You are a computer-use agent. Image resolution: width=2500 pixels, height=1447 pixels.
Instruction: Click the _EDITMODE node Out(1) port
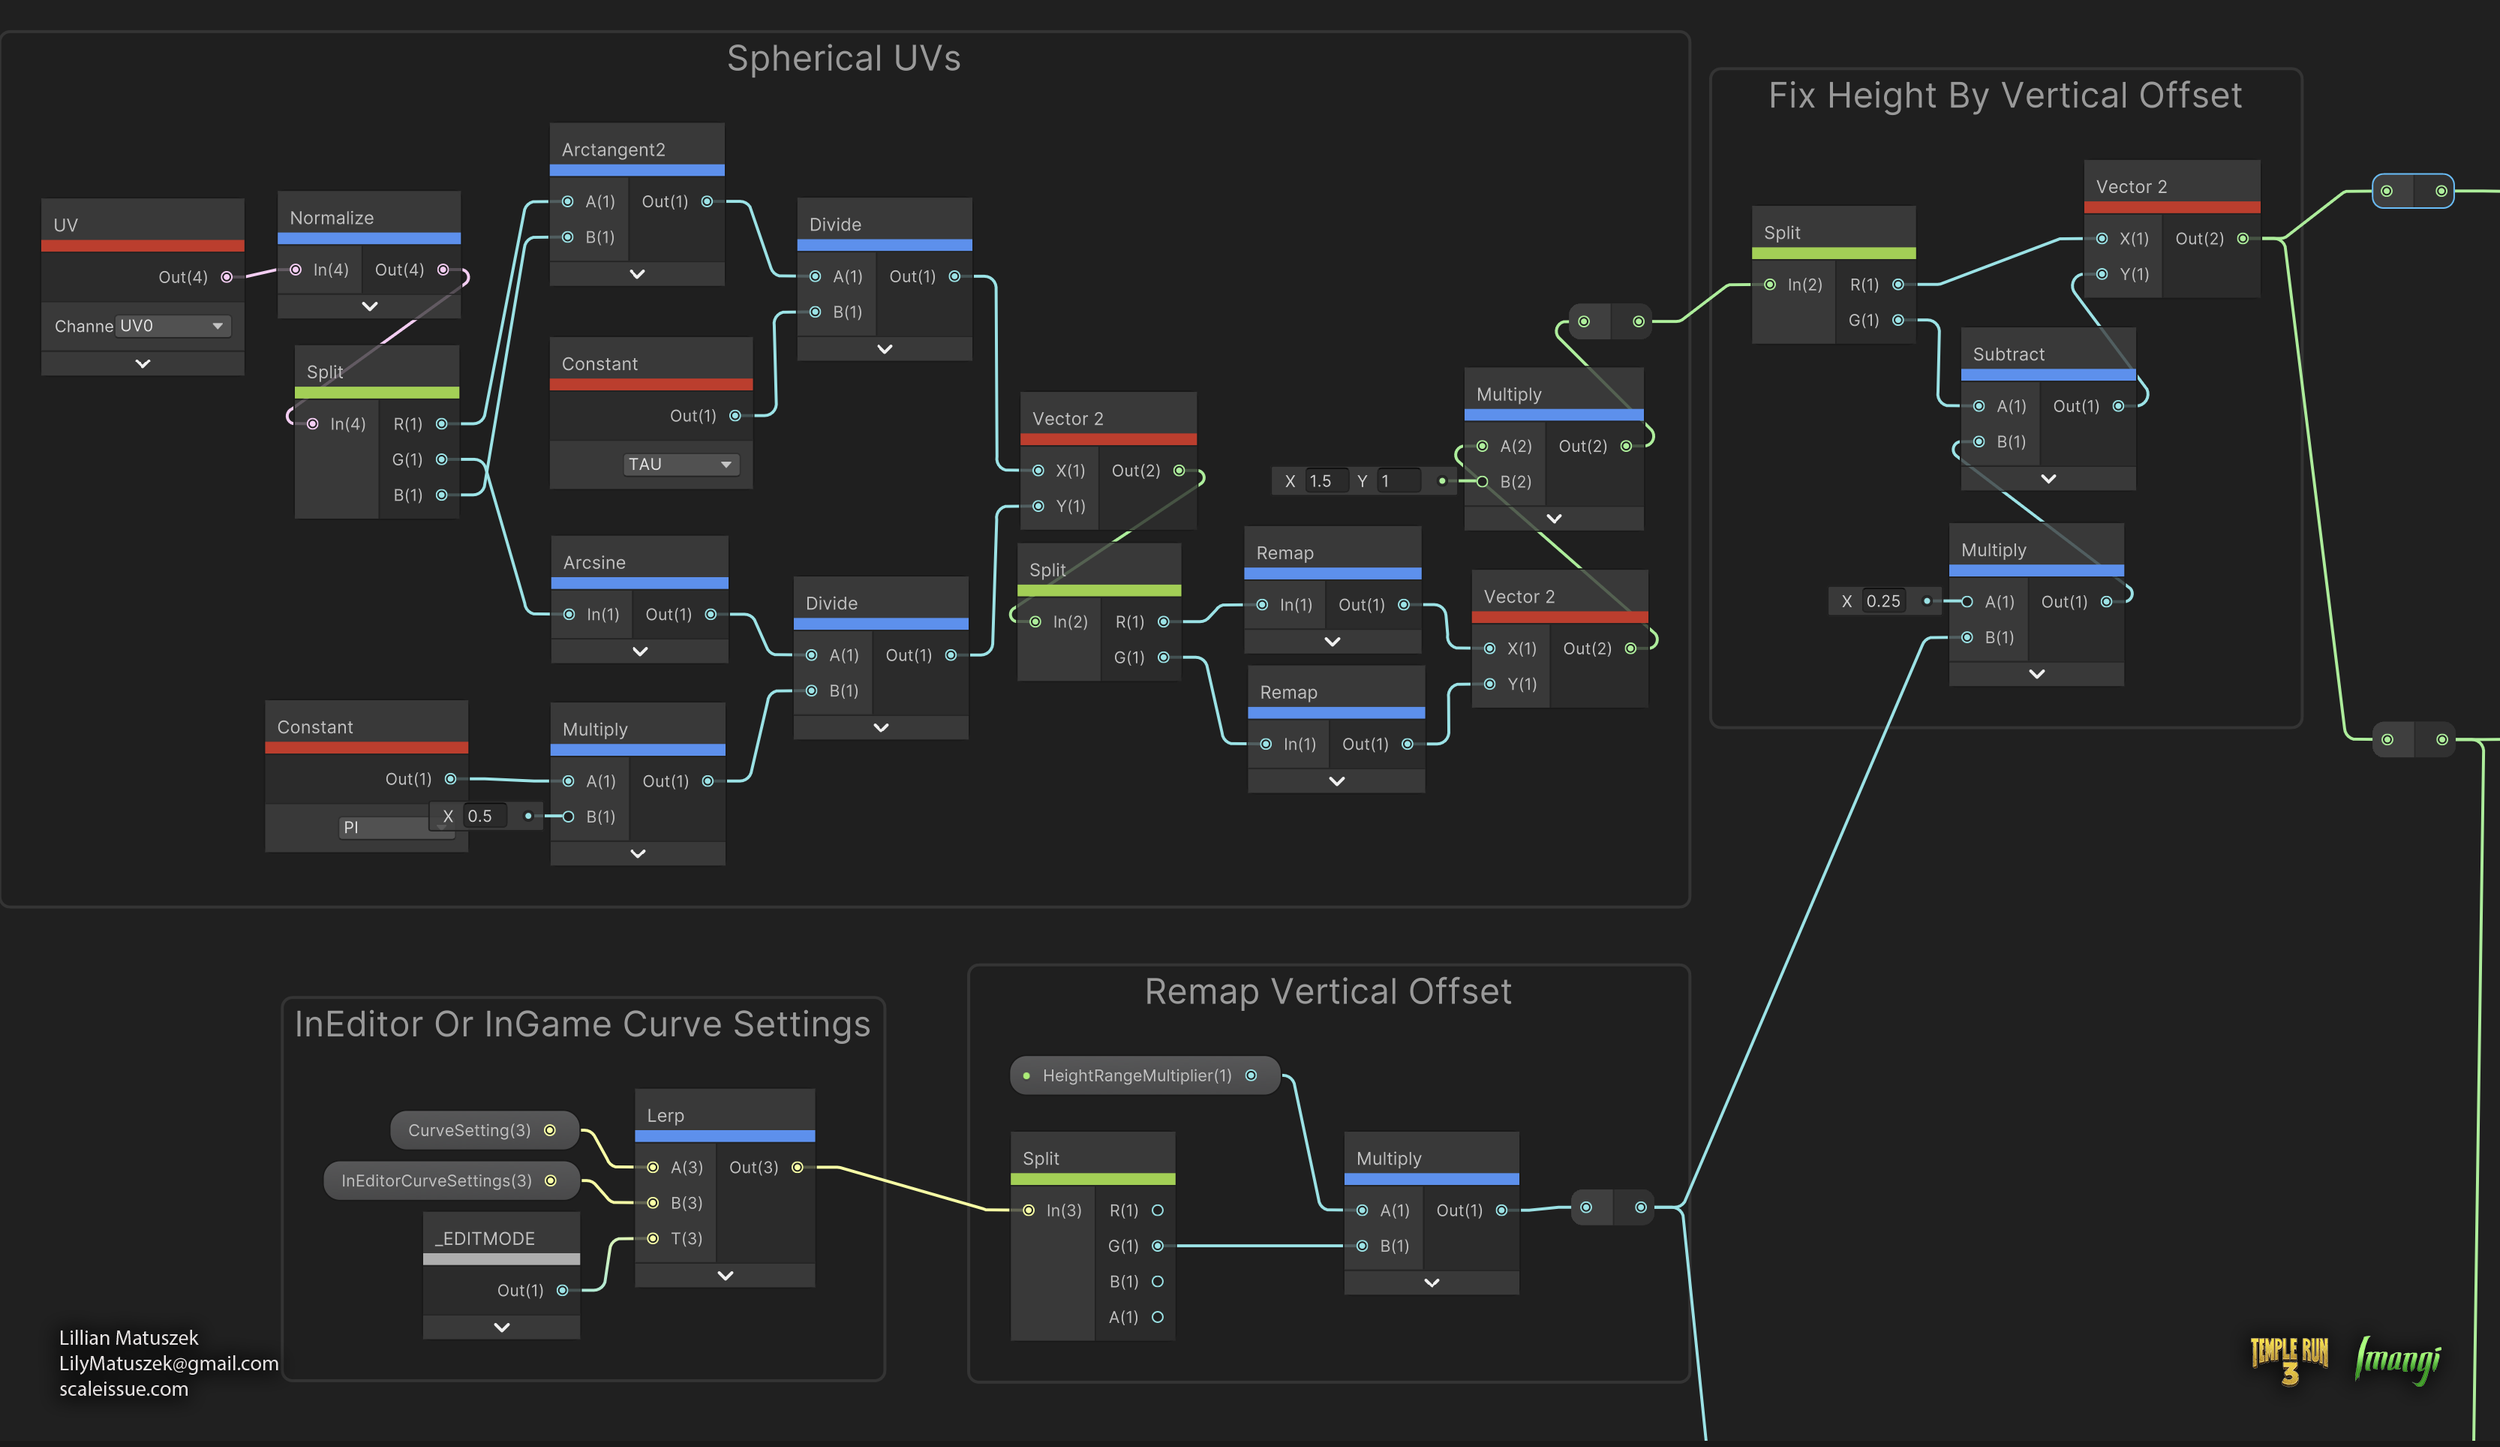563,1291
